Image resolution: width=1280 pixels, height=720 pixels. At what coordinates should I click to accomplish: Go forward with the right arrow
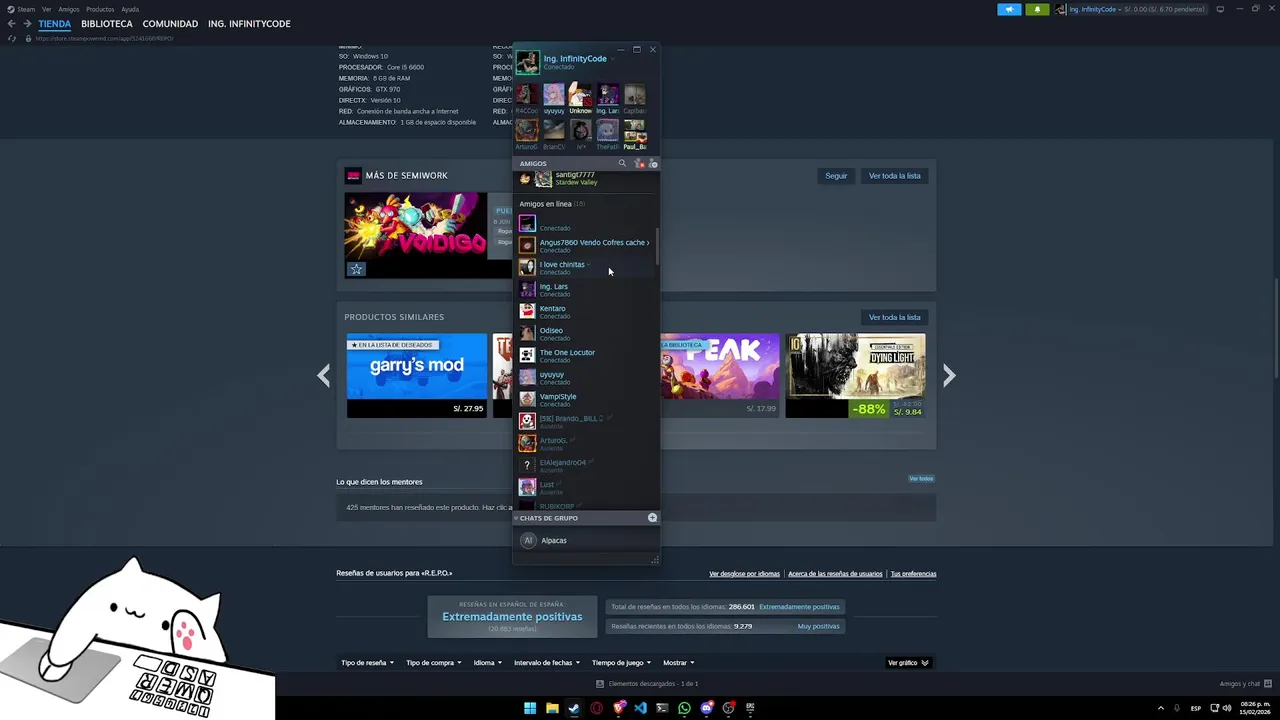27,24
